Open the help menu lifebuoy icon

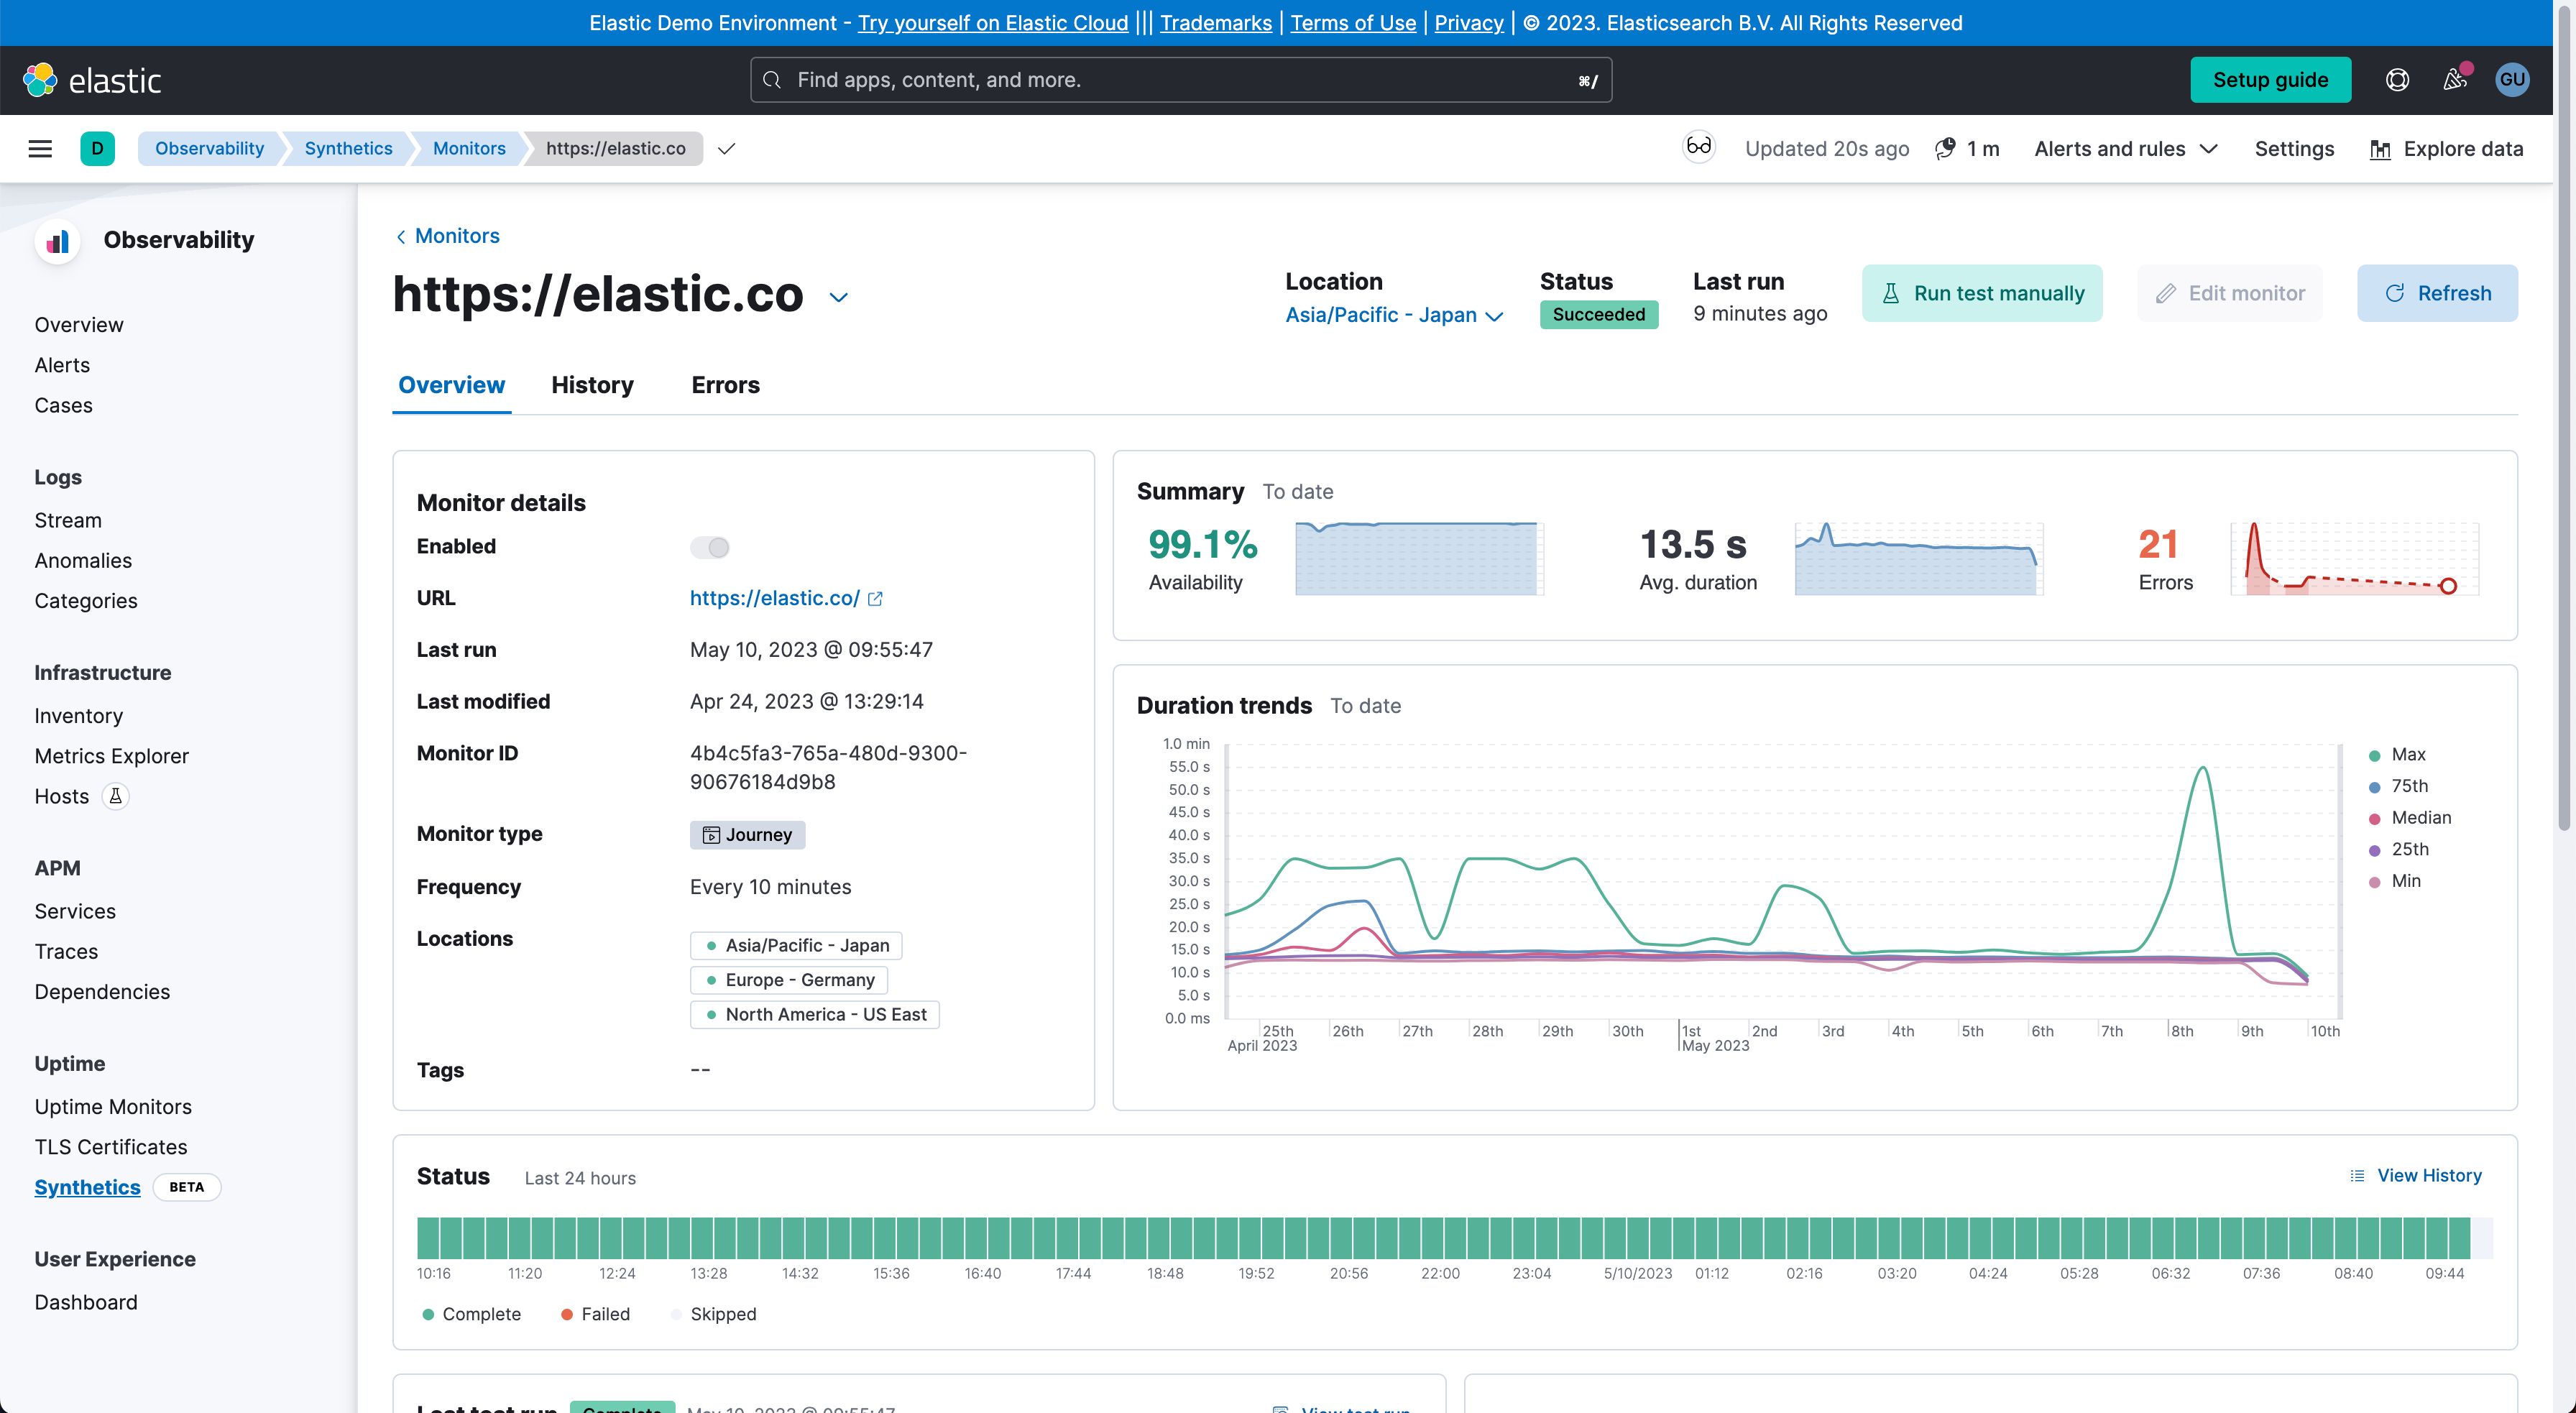click(x=2397, y=80)
